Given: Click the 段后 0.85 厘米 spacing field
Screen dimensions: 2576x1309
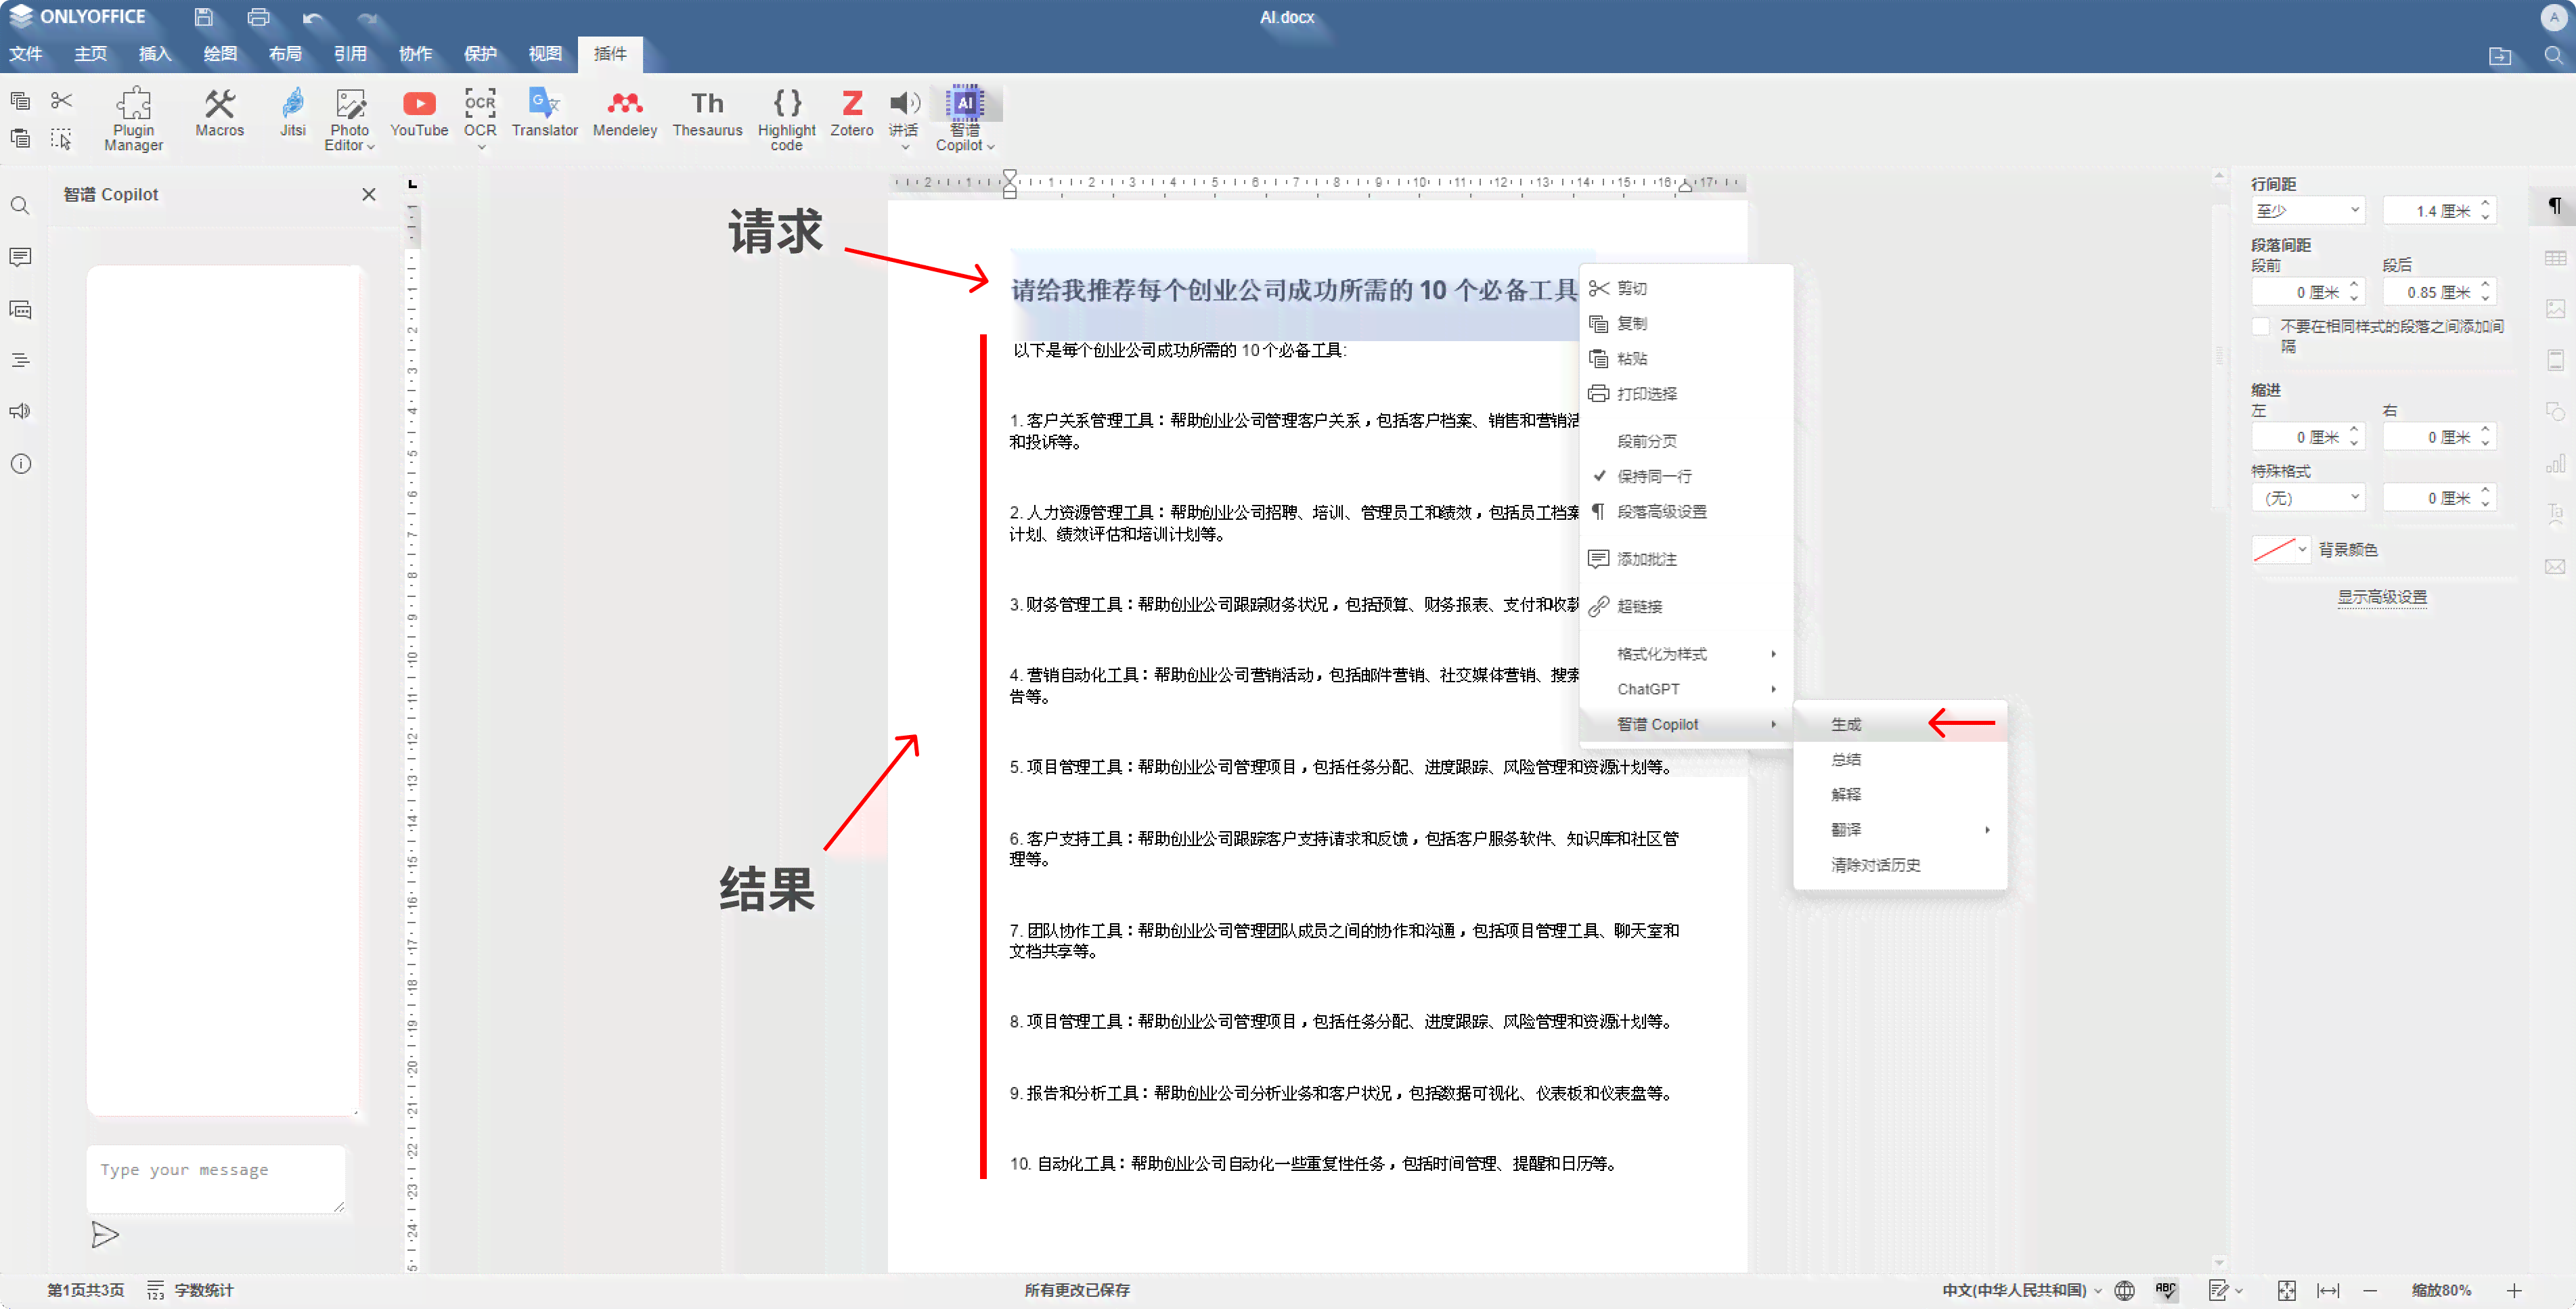Looking at the screenshot, I should (2439, 292).
